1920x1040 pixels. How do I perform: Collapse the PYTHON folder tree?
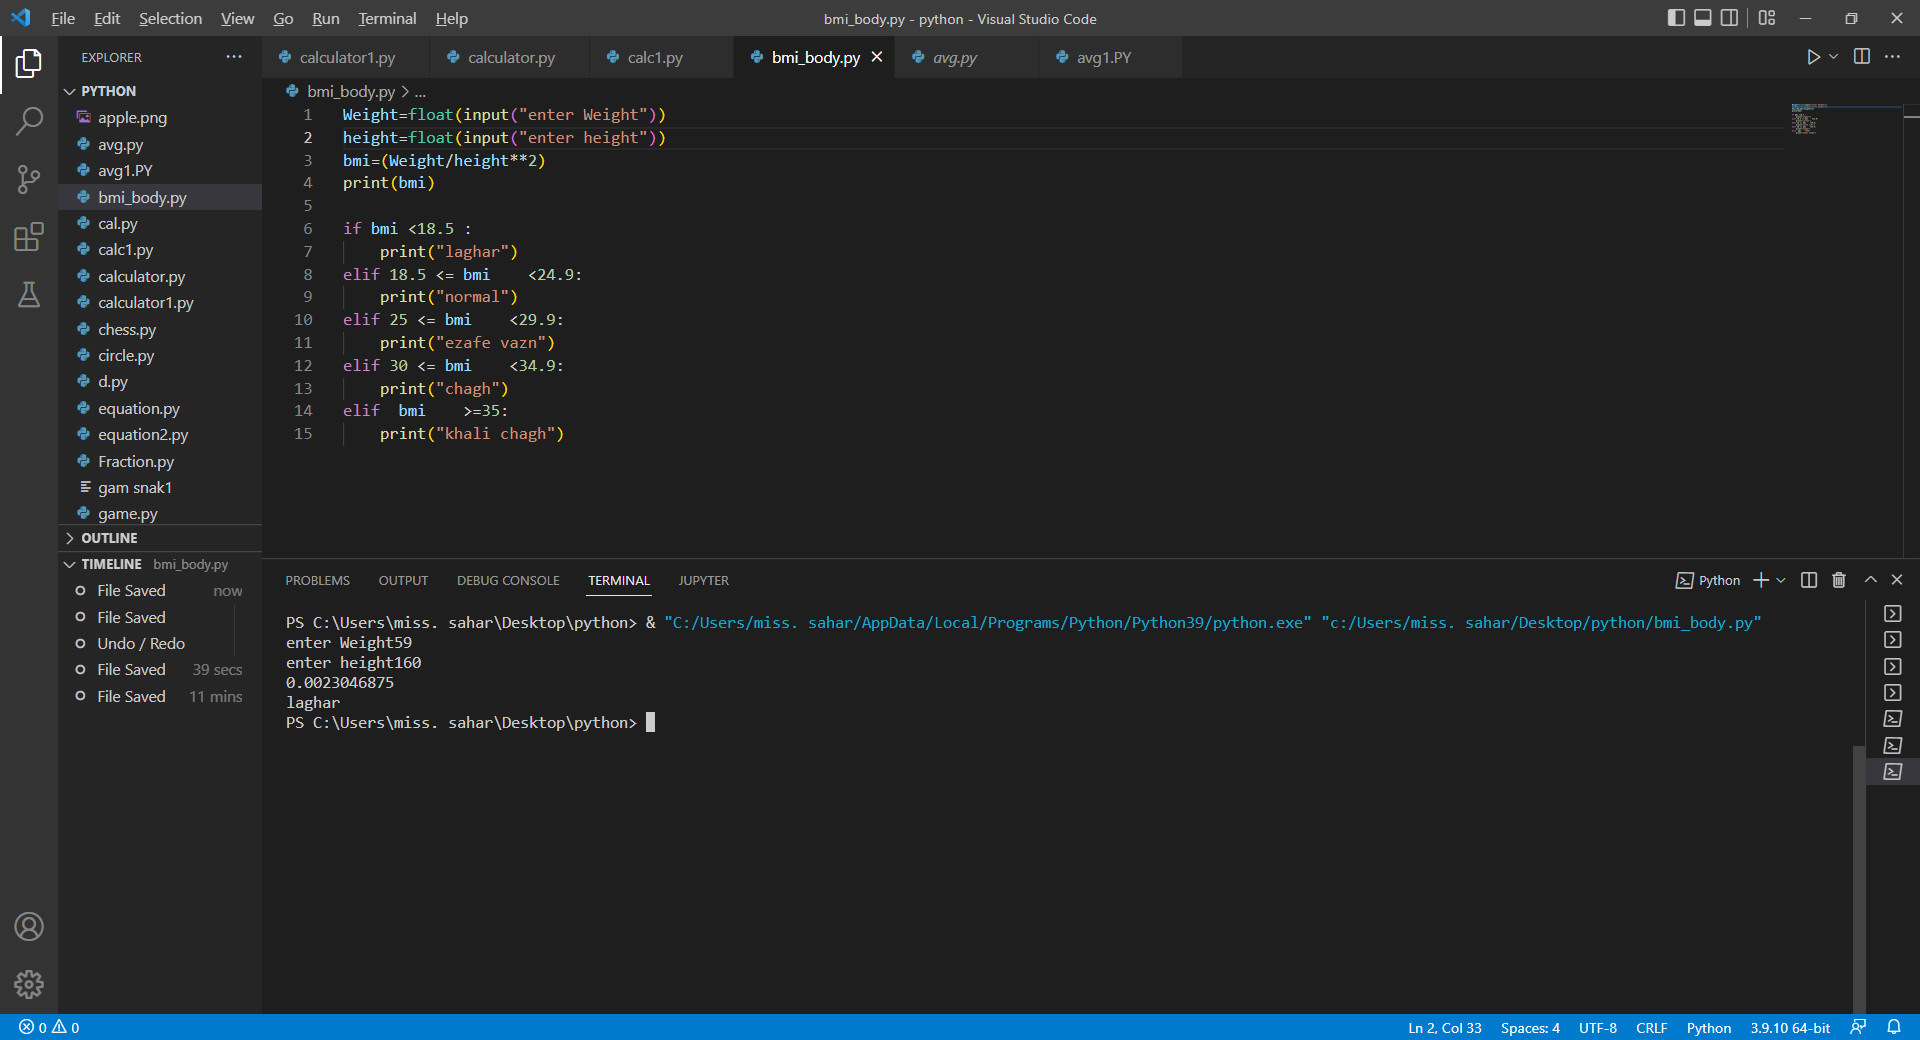point(69,90)
